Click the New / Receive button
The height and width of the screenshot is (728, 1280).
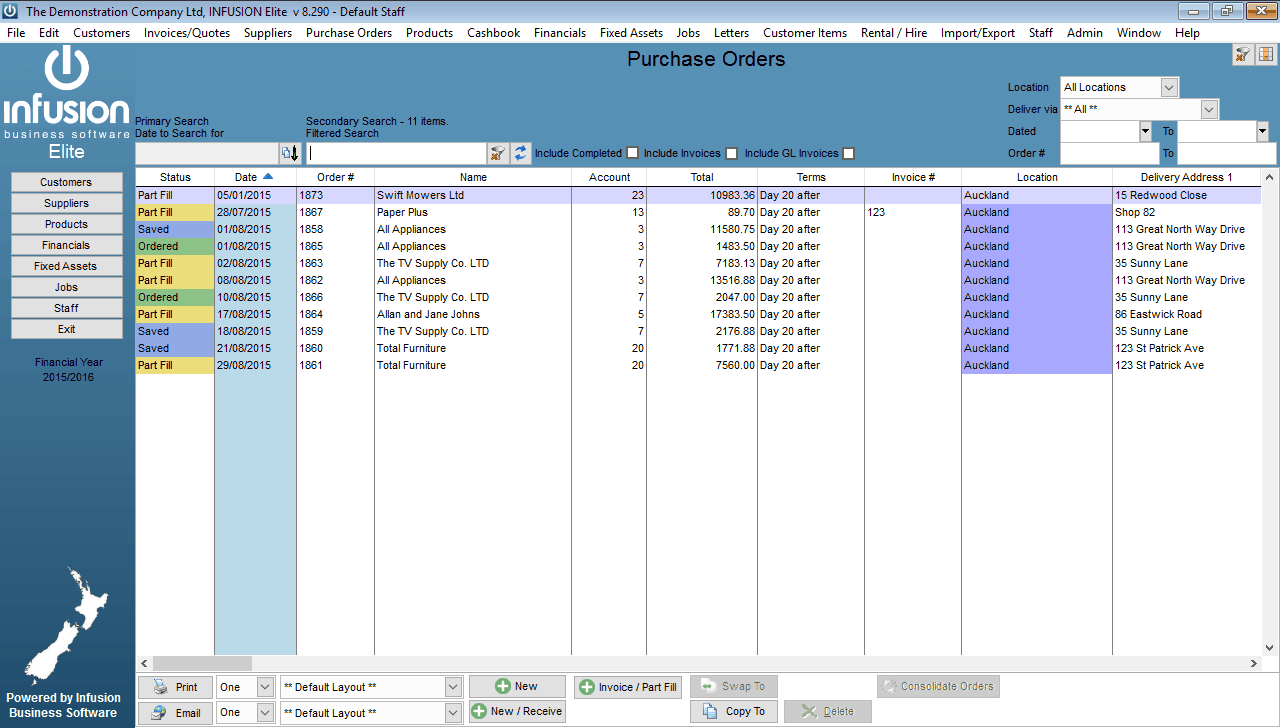click(x=517, y=711)
